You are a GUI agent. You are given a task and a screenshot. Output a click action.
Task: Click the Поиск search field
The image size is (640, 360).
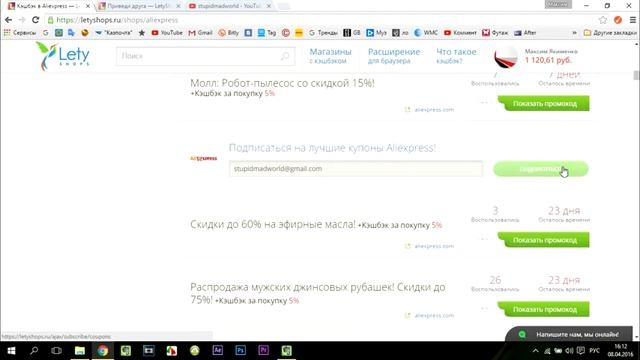pos(205,56)
